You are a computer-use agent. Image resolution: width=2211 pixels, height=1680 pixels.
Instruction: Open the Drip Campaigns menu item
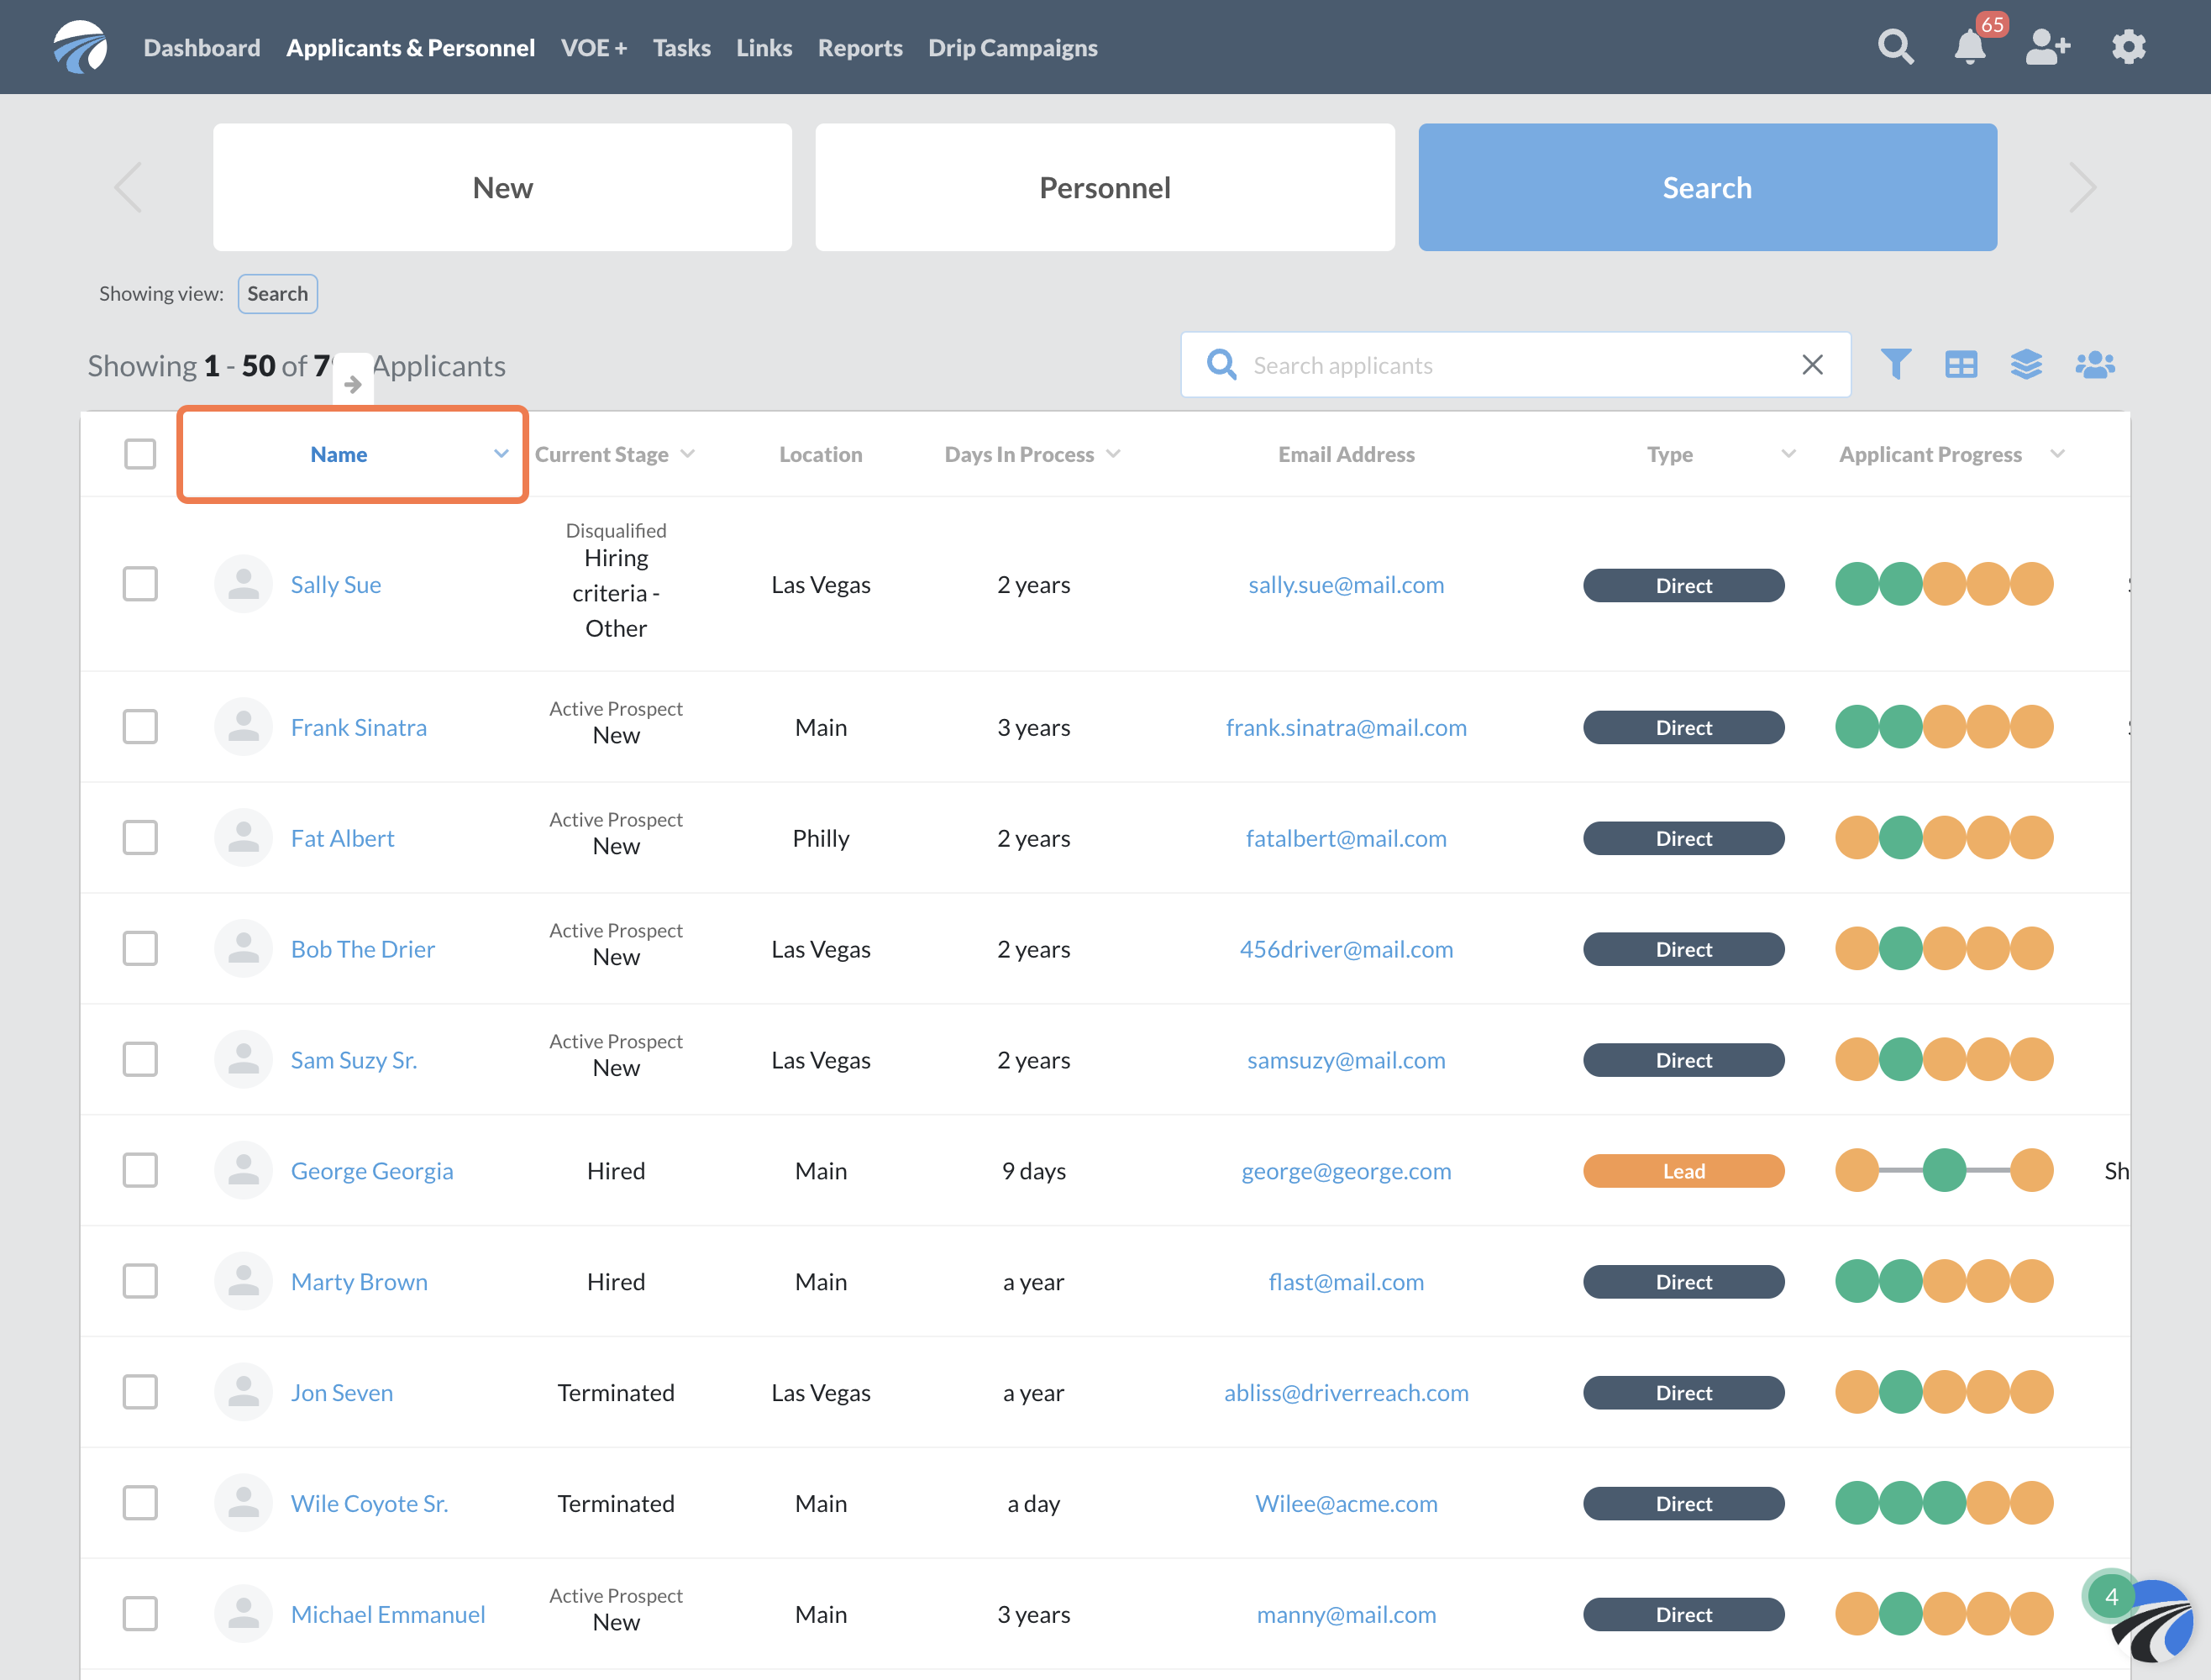[x=1013, y=48]
